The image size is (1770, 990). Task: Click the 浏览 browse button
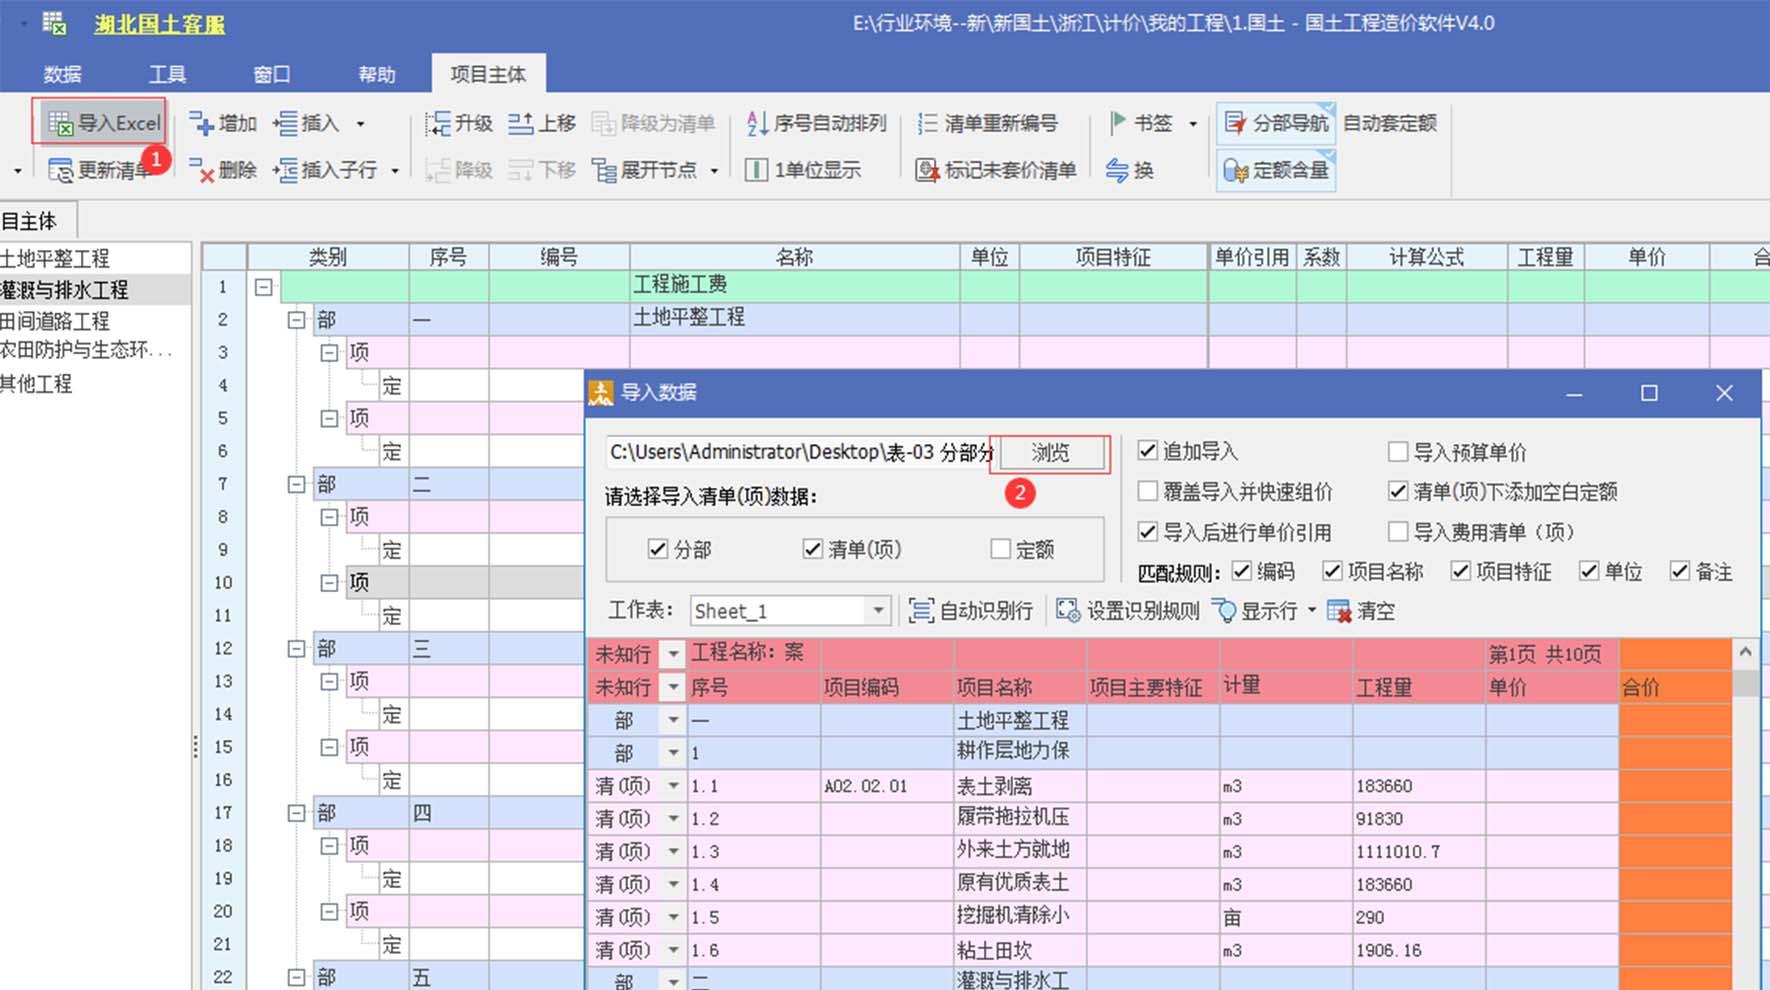[1050, 453]
